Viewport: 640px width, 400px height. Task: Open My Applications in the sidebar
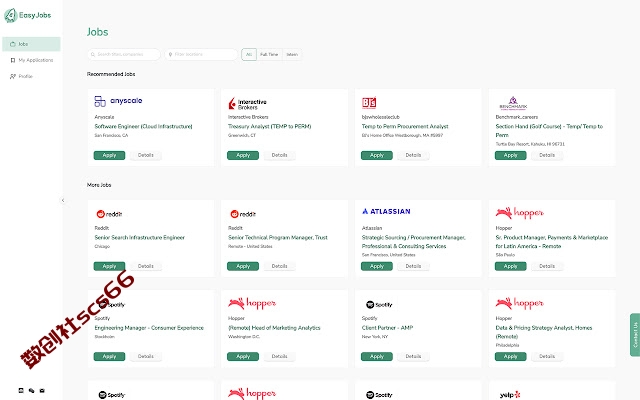click(31, 60)
